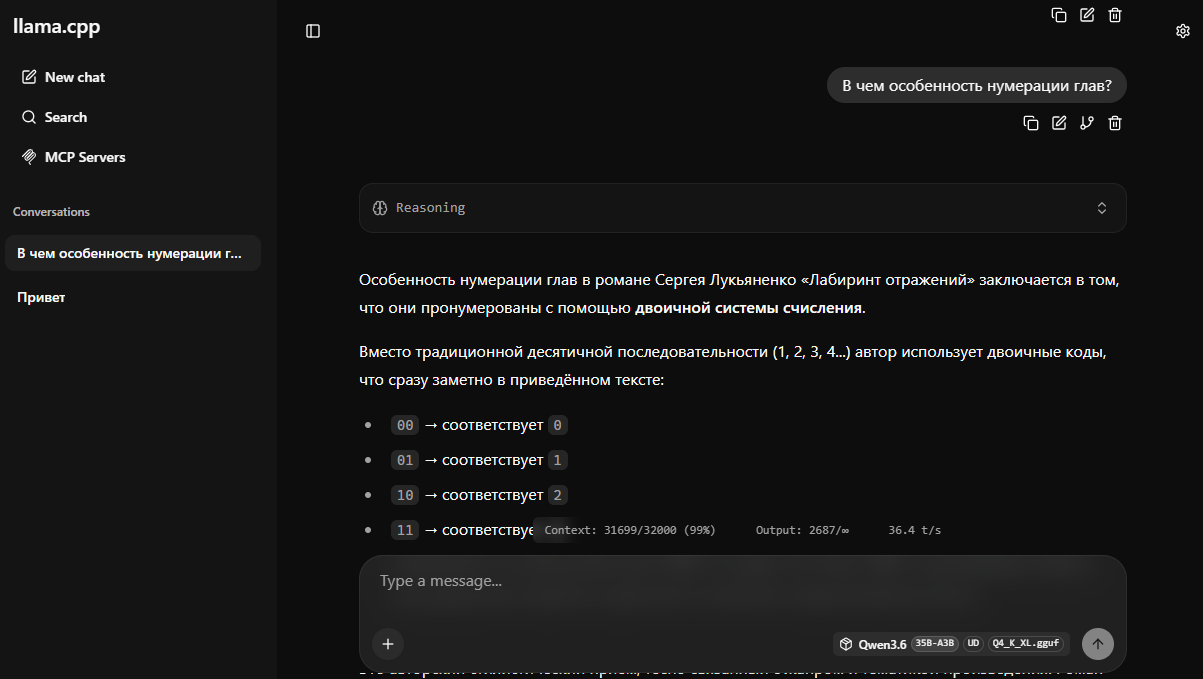Click the '35B-A3B' model tag
Viewport: 1203px width, 679px height.
click(935, 644)
